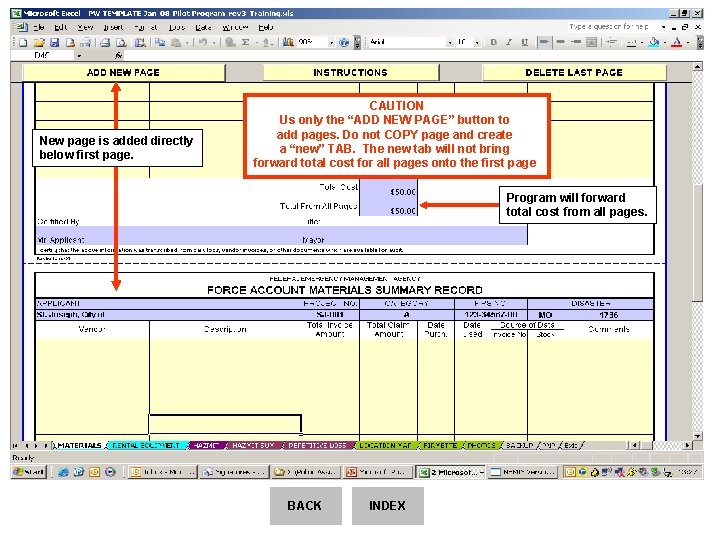The image size is (720, 540).
Task: Click the Windows Start button
Action: 29,472
